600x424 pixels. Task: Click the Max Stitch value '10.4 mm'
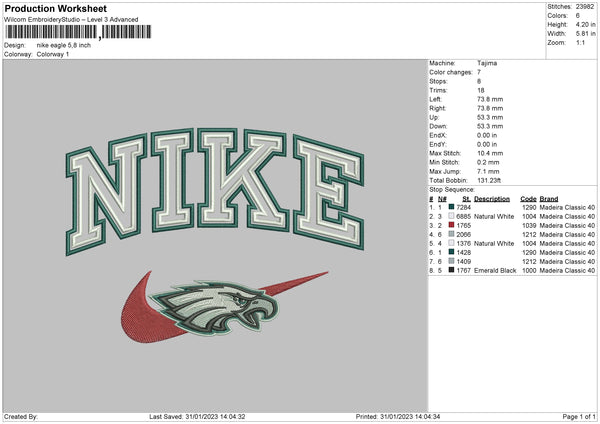490,153
